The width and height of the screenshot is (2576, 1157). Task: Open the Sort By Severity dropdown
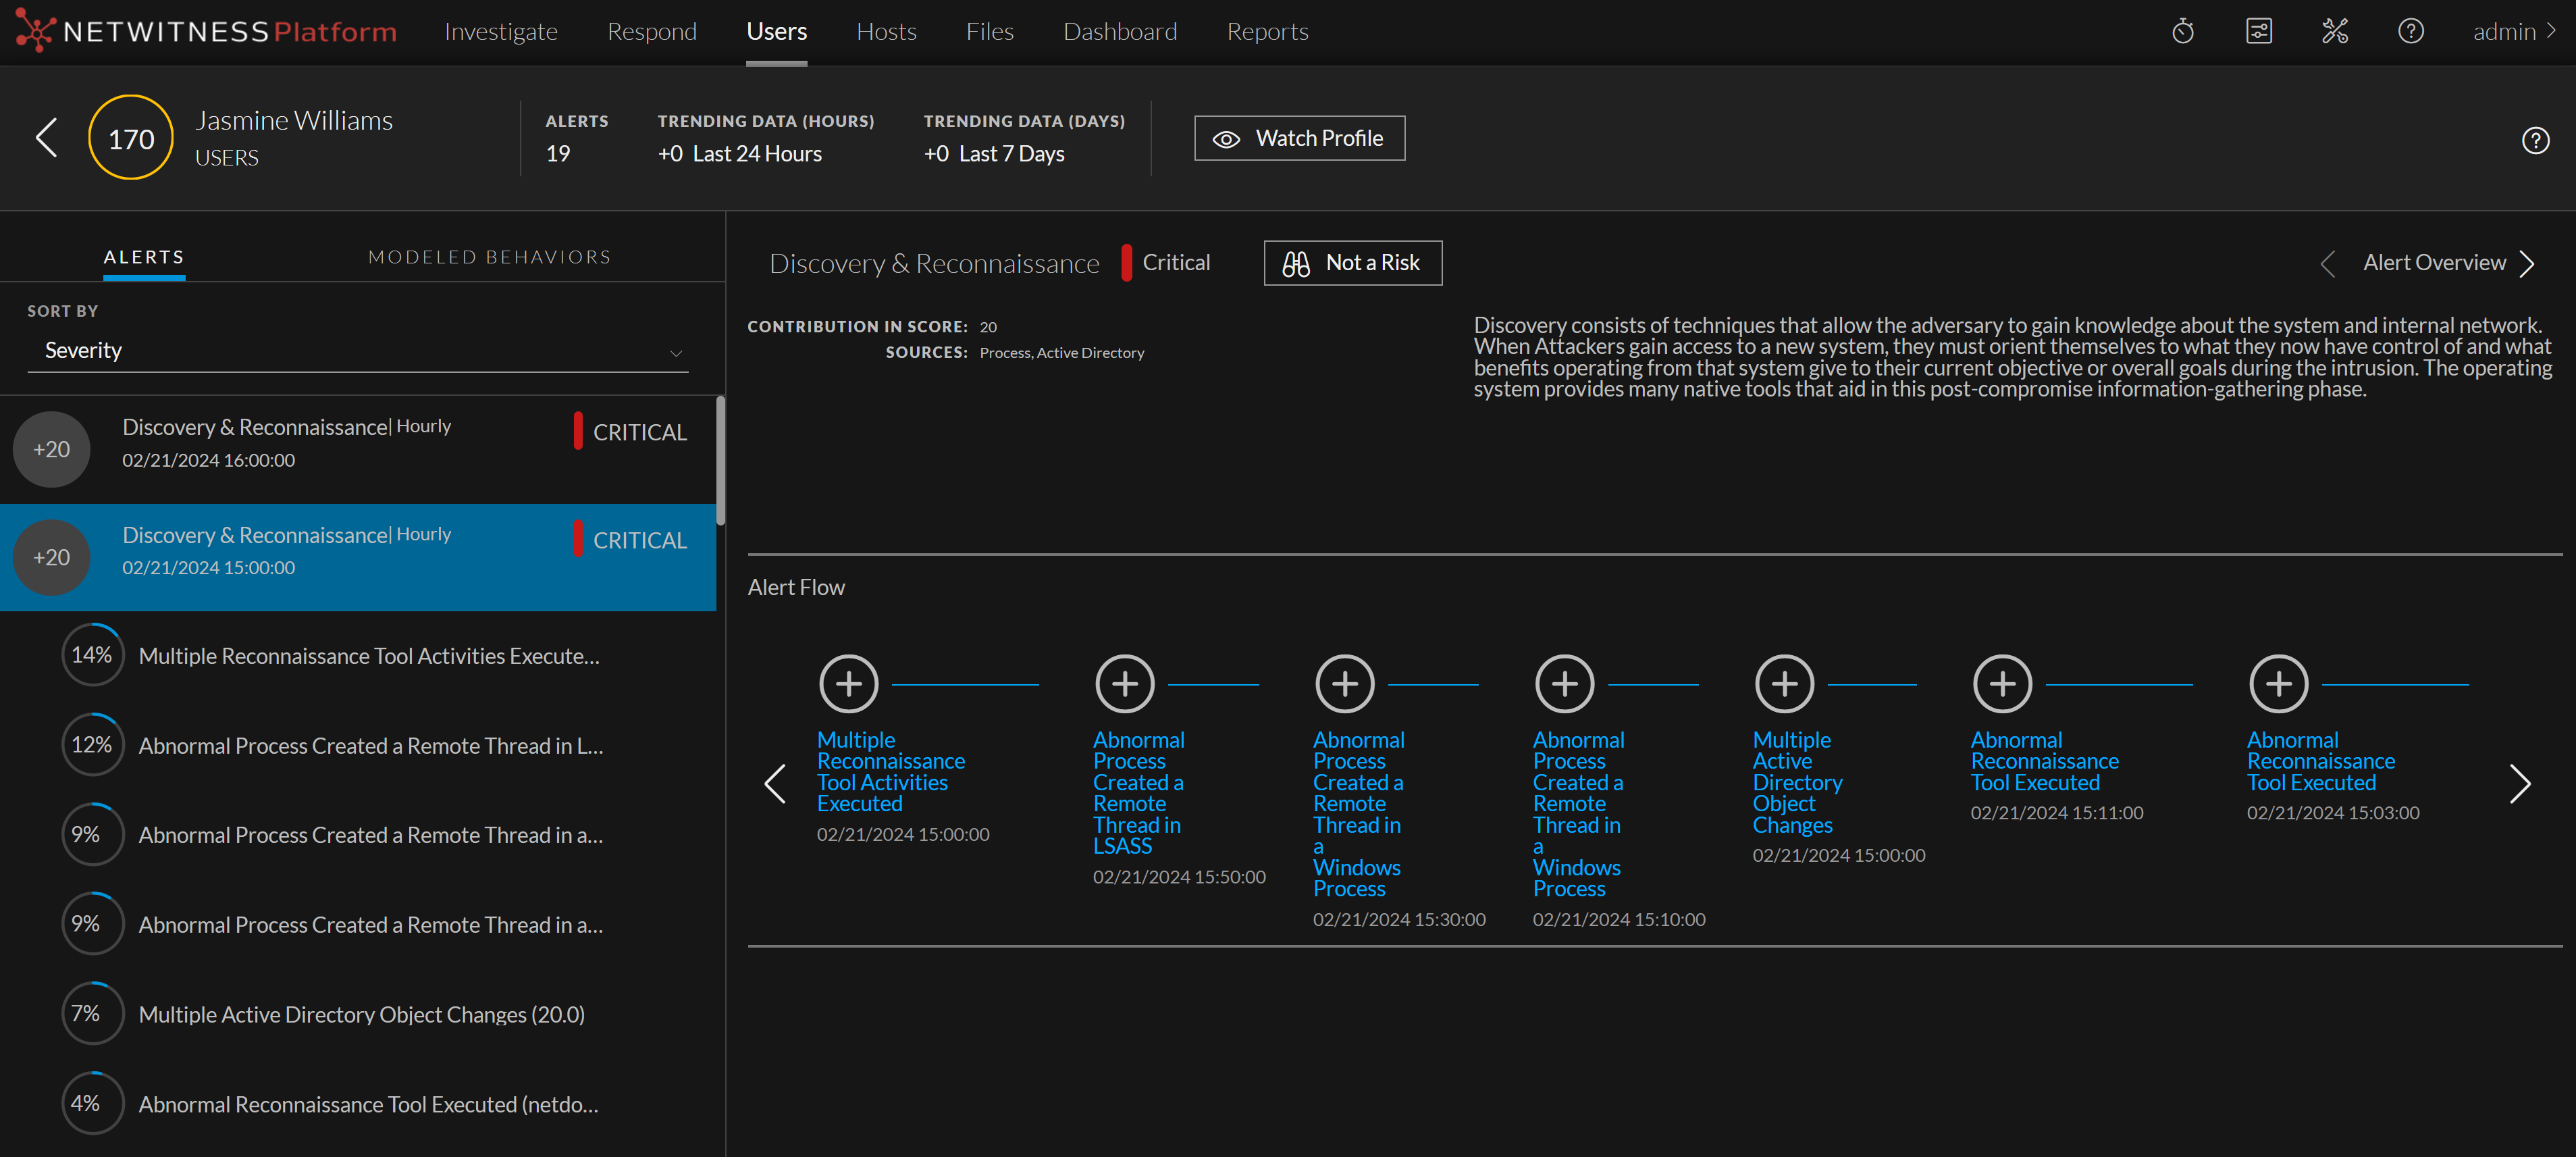pos(357,351)
